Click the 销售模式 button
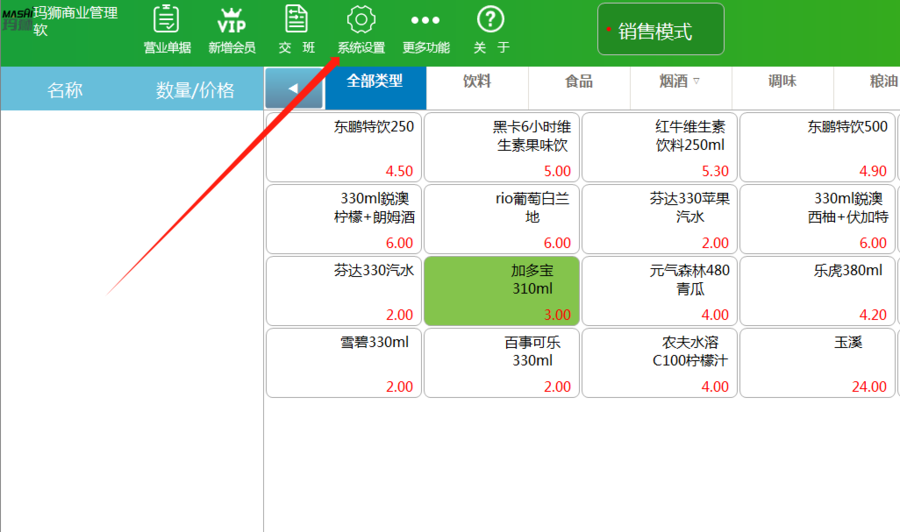Viewport: 900px width, 532px height. [x=661, y=29]
